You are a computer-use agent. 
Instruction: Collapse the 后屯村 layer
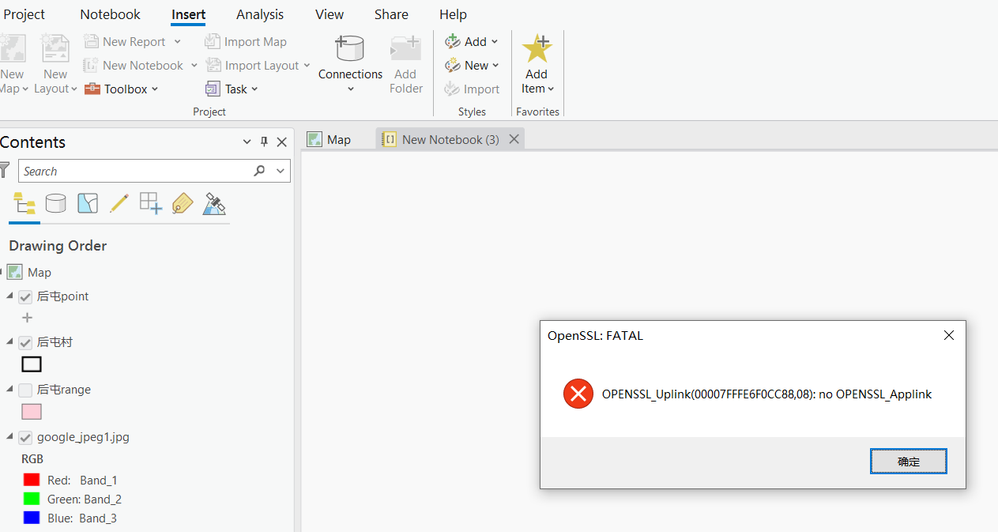pos(10,342)
